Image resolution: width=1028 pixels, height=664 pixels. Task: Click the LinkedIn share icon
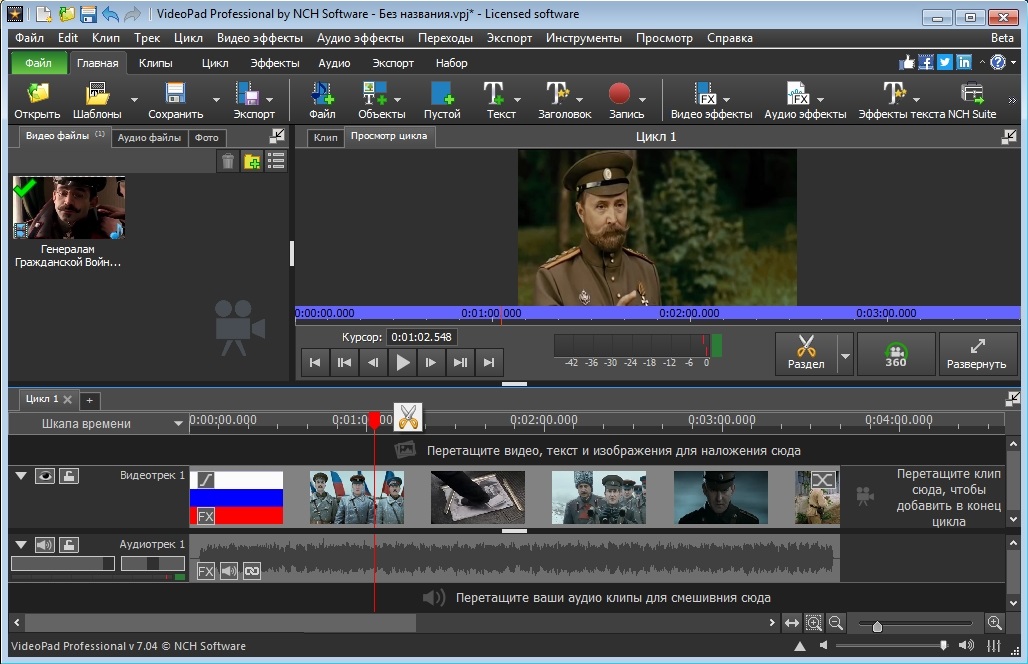(964, 62)
